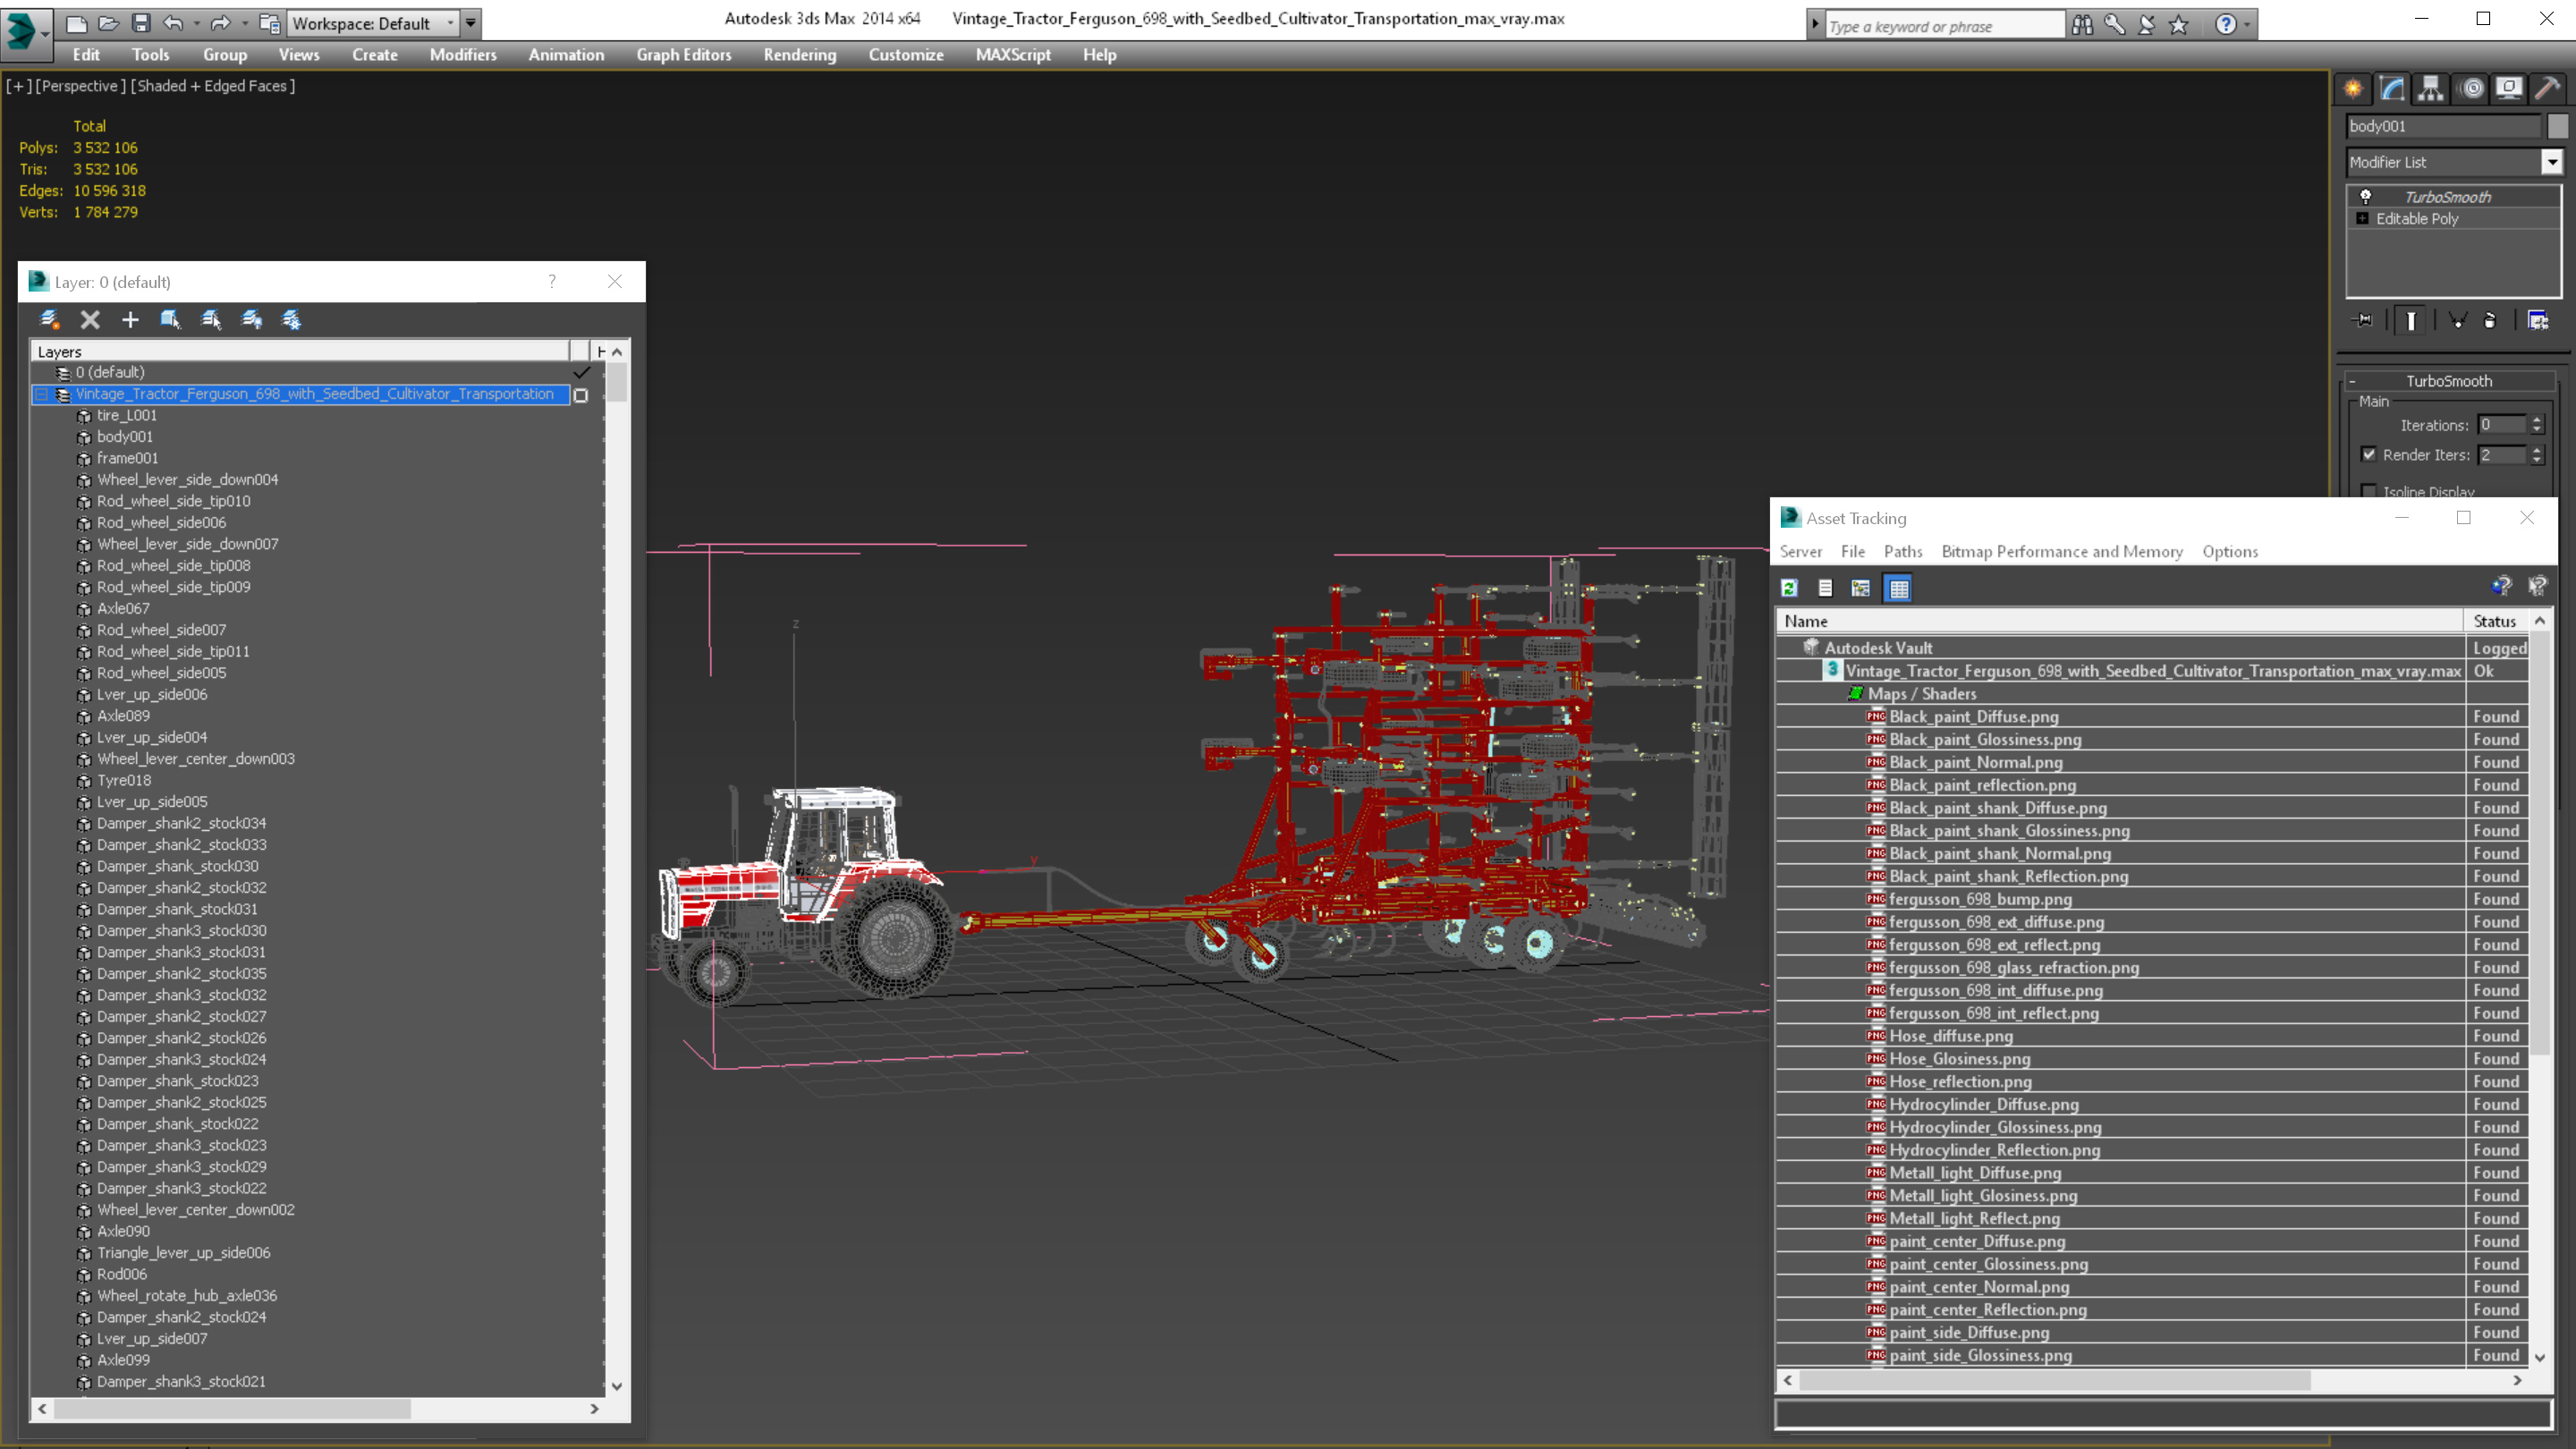Click Create New Layer icon in Layer dialog
2576x1449 pixels.
tap(49, 320)
